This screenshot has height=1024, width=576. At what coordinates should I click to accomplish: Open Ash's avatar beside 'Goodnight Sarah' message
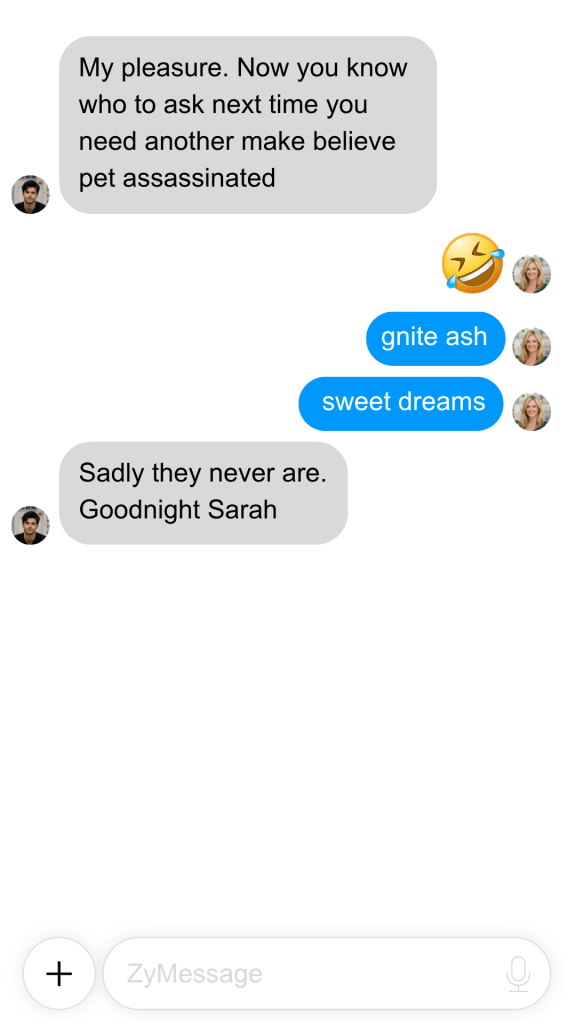point(31,525)
